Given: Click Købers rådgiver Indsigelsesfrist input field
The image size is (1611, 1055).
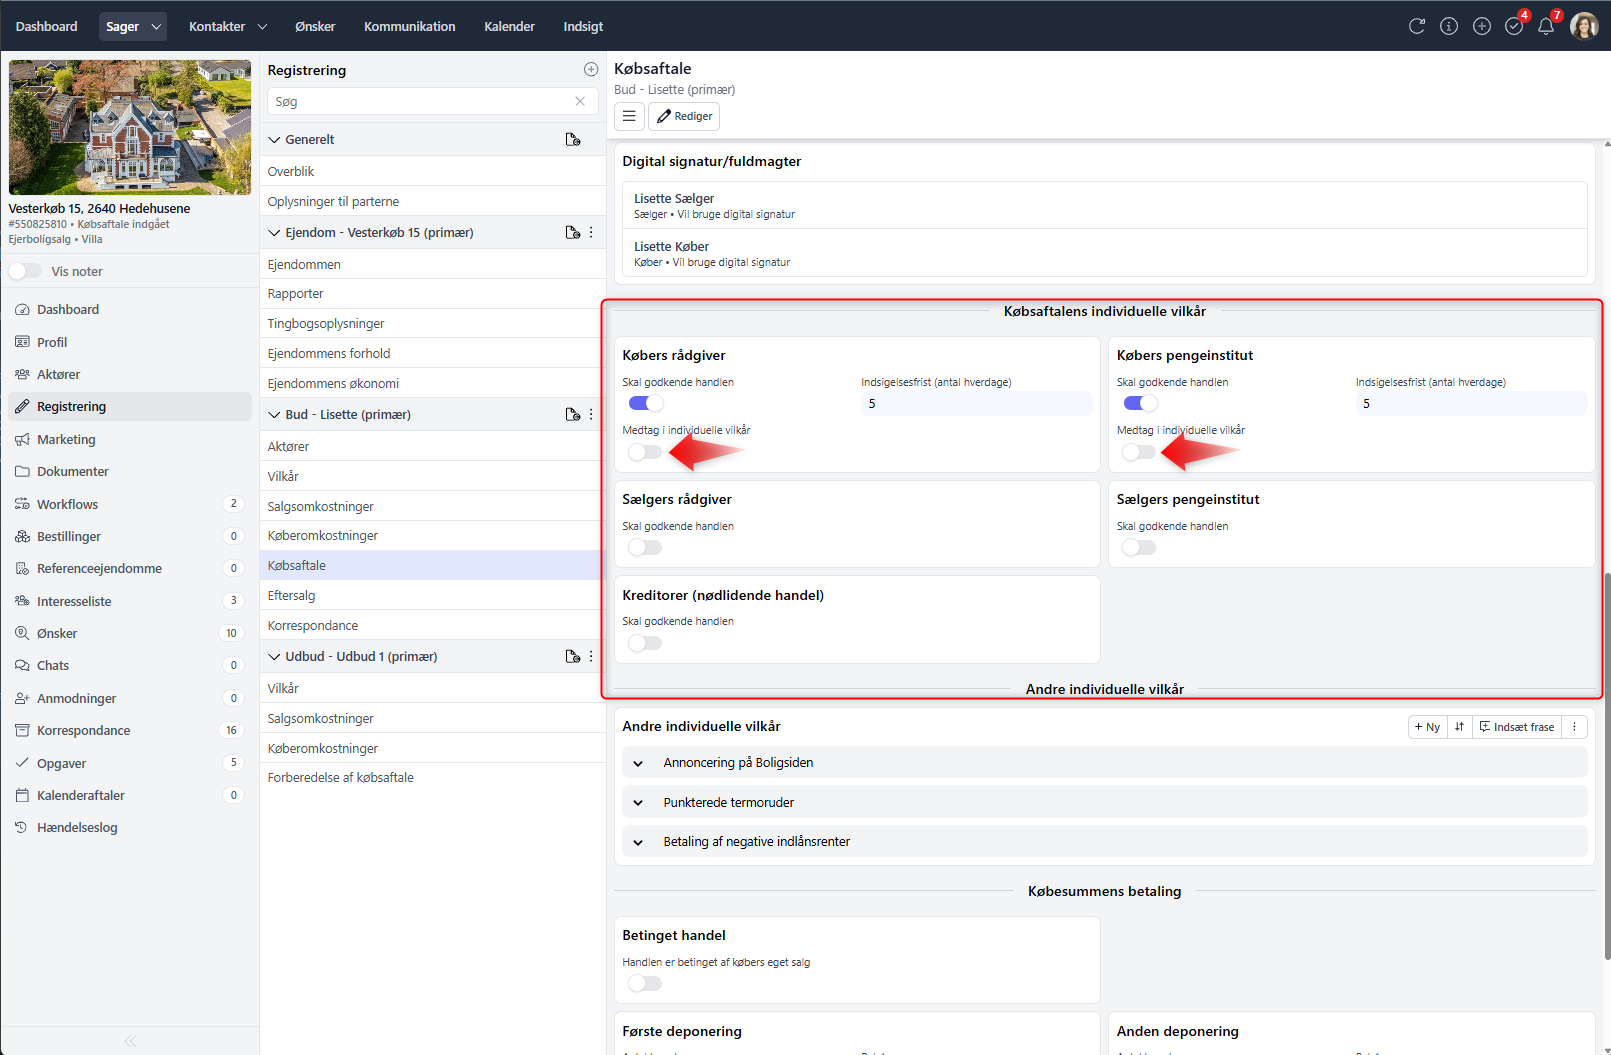Looking at the screenshot, I should pyautogui.click(x=975, y=404).
